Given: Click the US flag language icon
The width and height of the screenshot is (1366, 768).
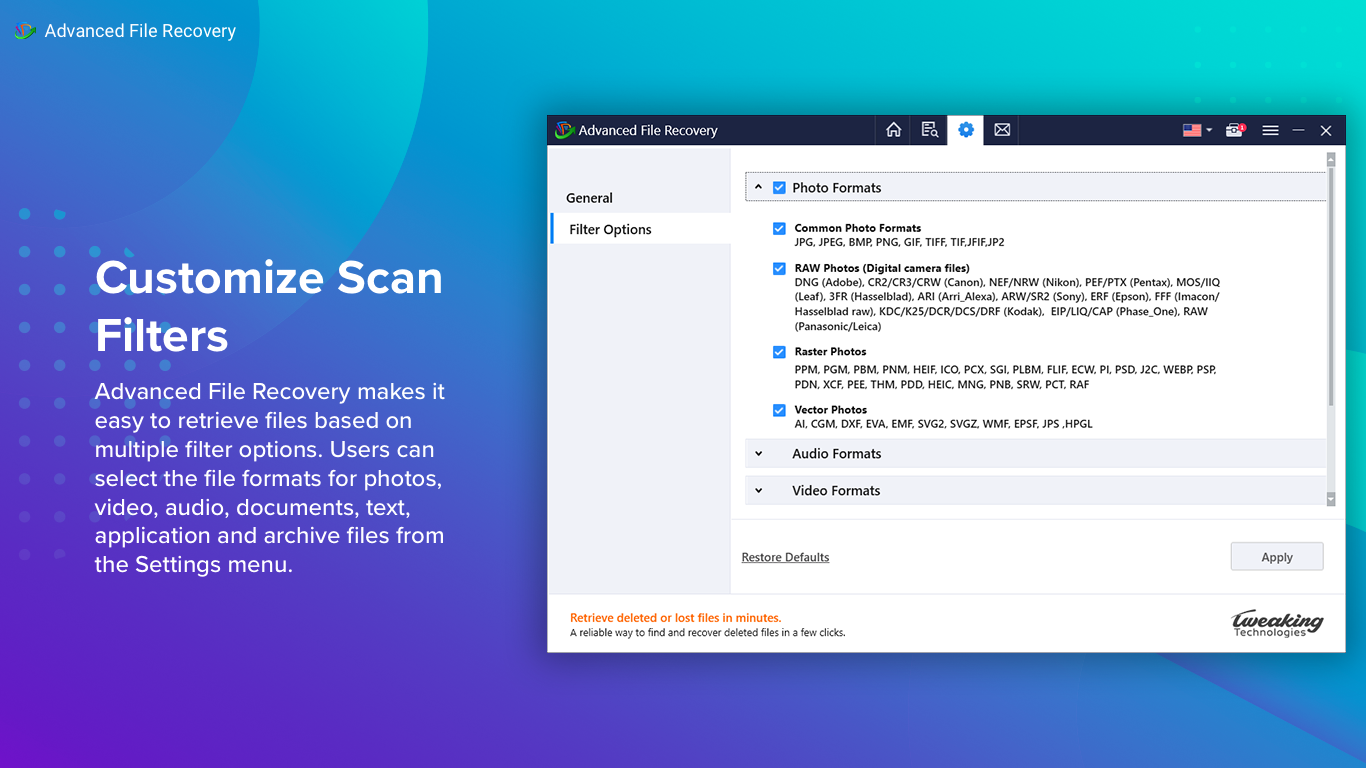Looking at the screenshot, I should (x=1191, y=130).
